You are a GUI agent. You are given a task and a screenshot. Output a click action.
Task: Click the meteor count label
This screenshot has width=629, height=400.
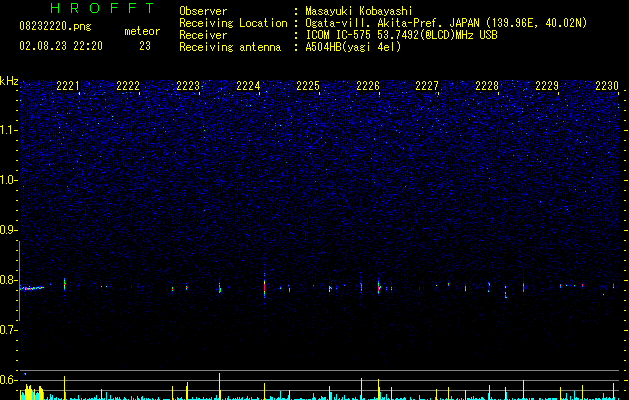[x=142, y=31]
